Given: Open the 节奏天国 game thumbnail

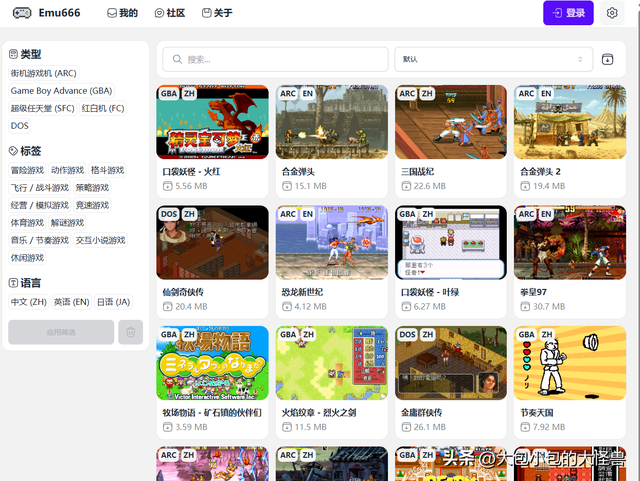Looking at the screenshot, I should [570, 363].
